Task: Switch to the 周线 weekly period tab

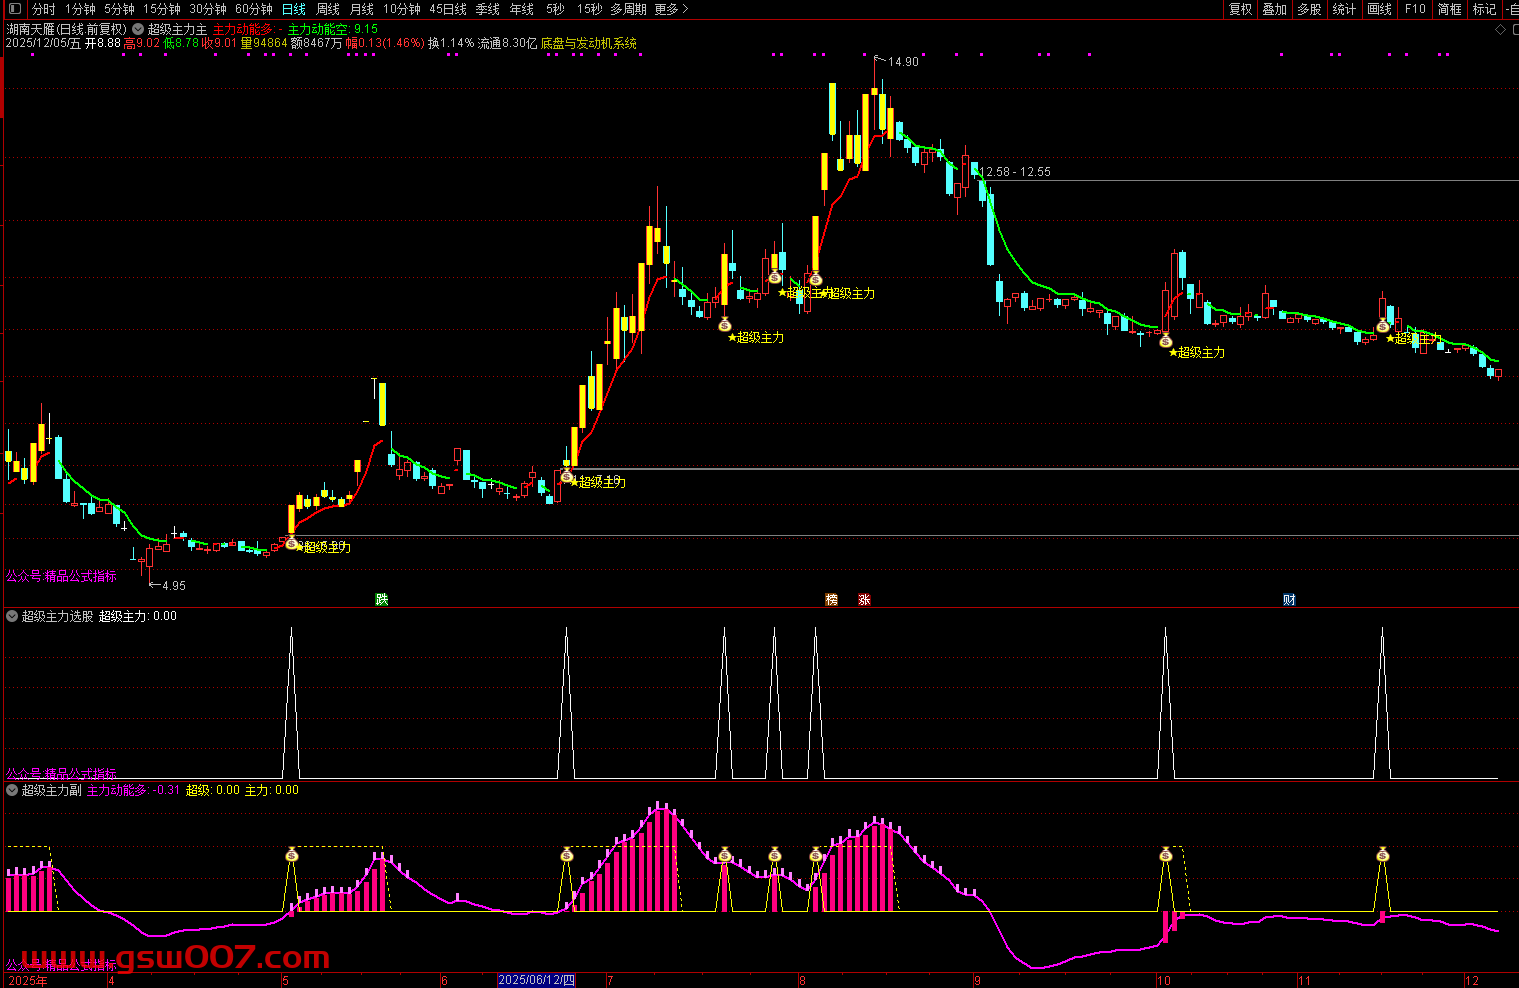Action: pyautogui.click(x=328, y=9)
